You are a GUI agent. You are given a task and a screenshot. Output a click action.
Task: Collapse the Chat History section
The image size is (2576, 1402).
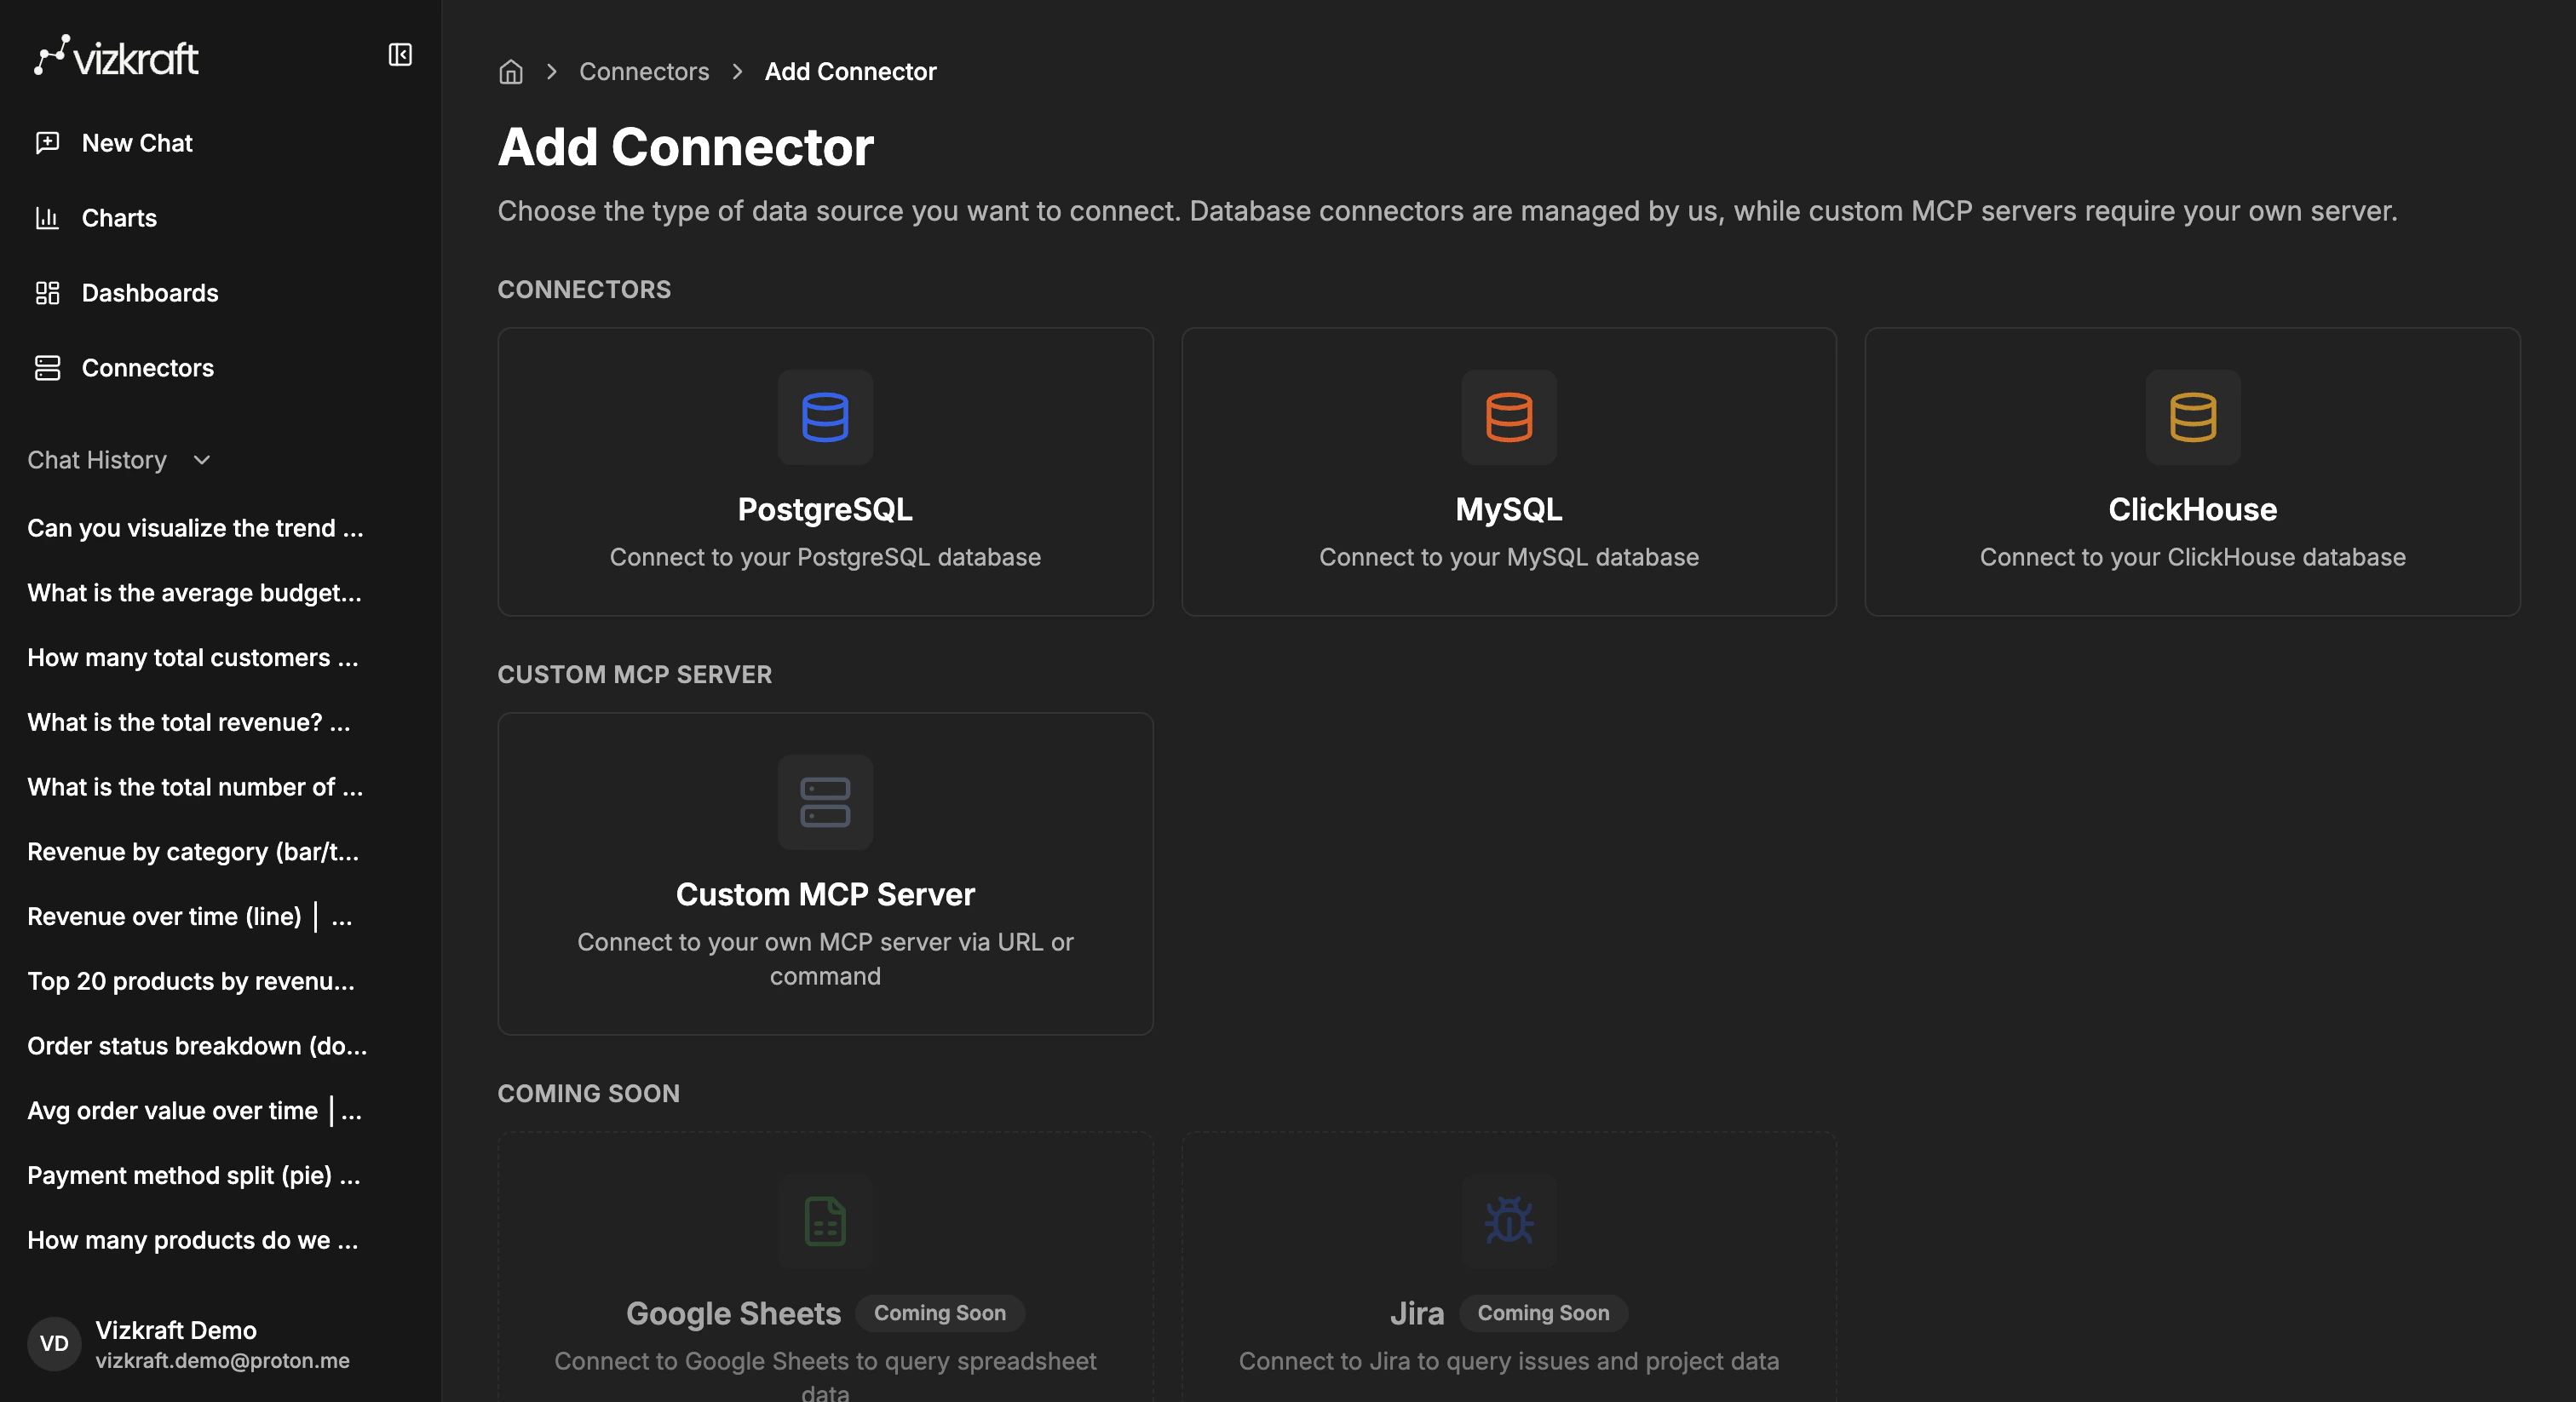click(x=201, y=461)
